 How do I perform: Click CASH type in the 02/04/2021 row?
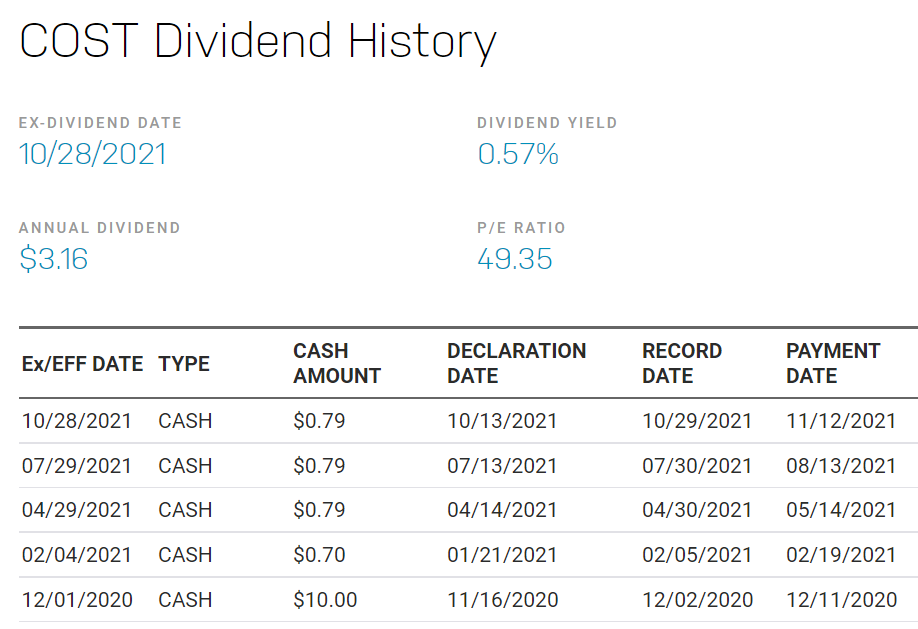pyautogui.click(x=185, y=555)
